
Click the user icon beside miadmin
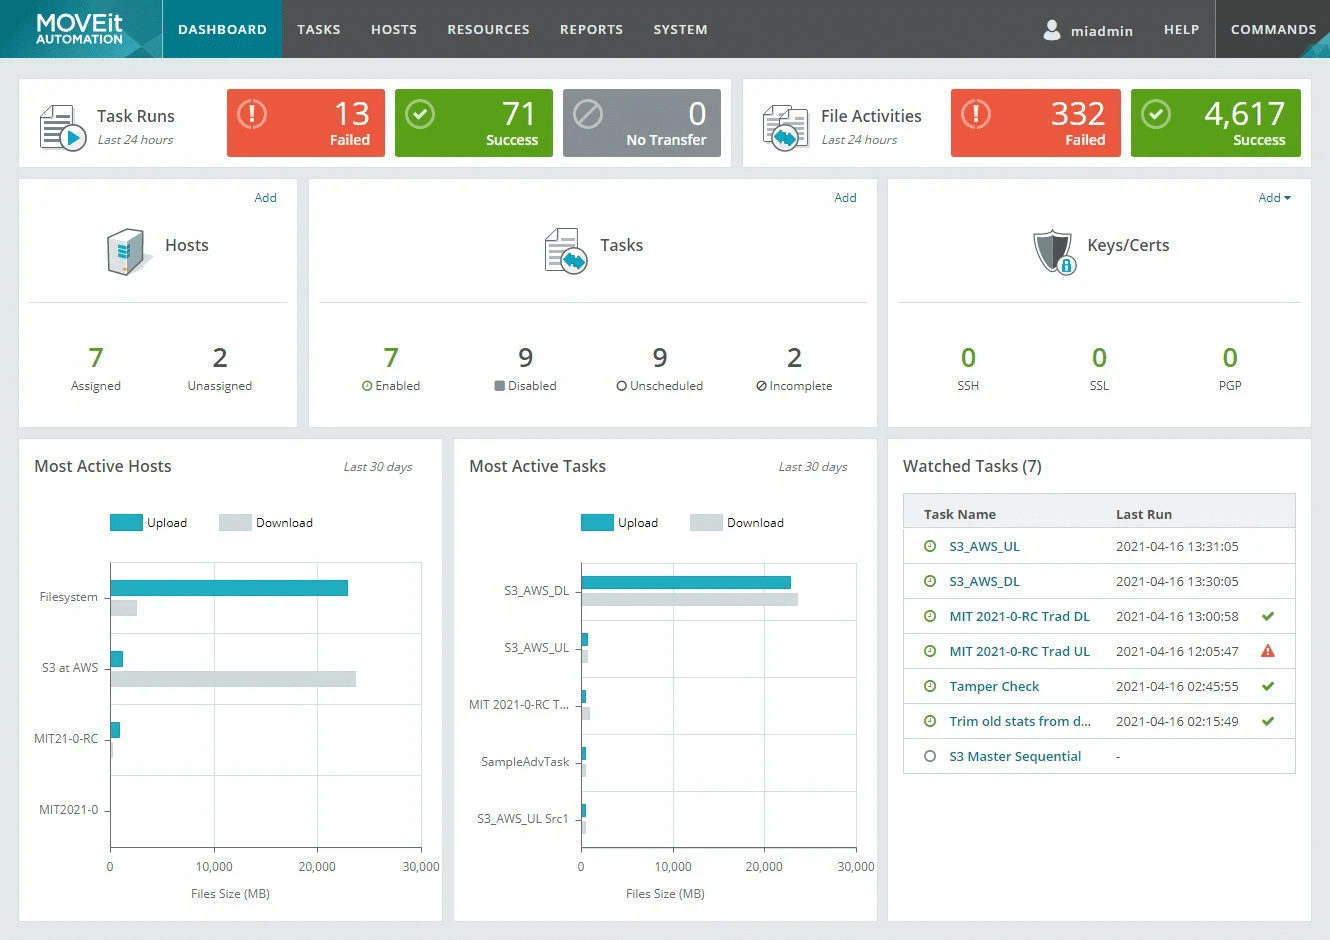pos(1052,29)
